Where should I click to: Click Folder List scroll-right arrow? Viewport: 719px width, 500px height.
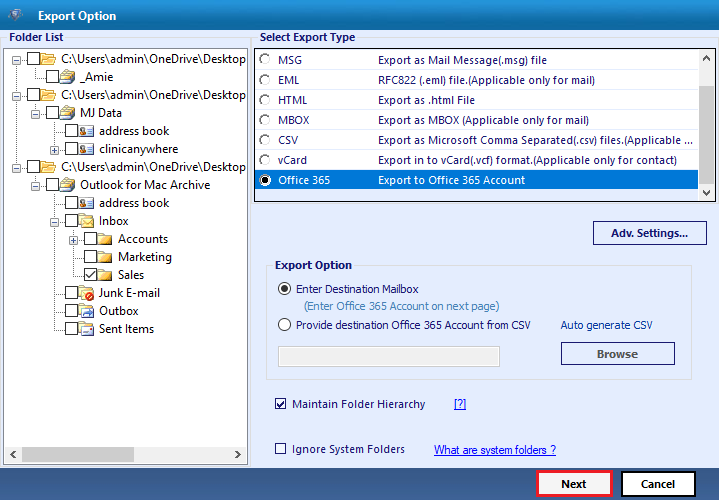[x=238, y=454]
